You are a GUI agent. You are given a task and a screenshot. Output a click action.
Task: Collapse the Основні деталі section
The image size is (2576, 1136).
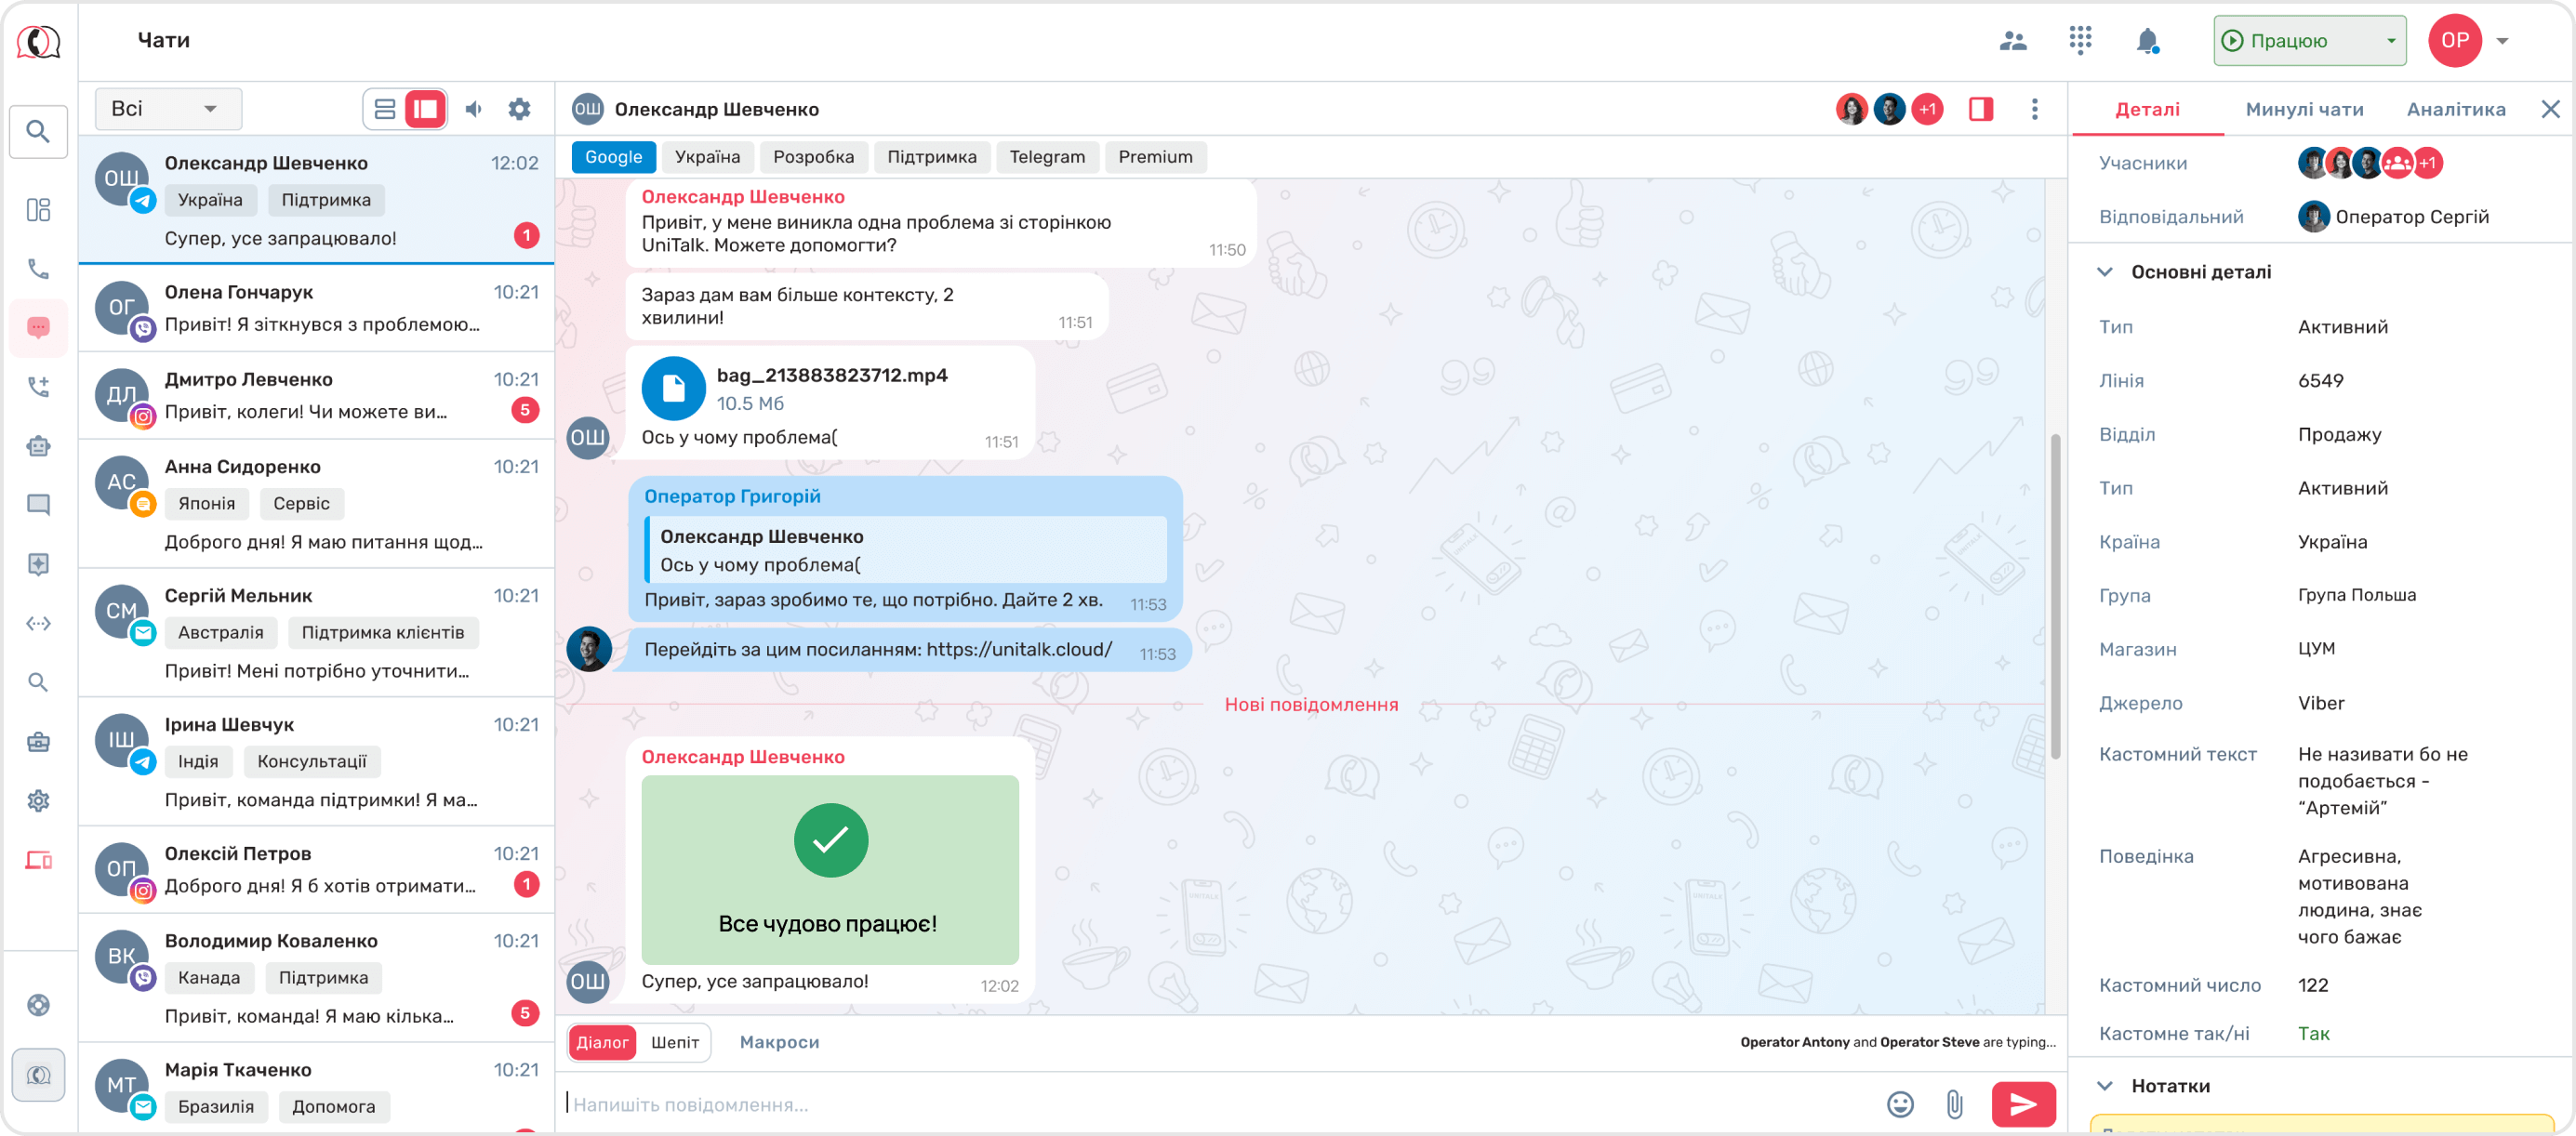click(2105, 272)
